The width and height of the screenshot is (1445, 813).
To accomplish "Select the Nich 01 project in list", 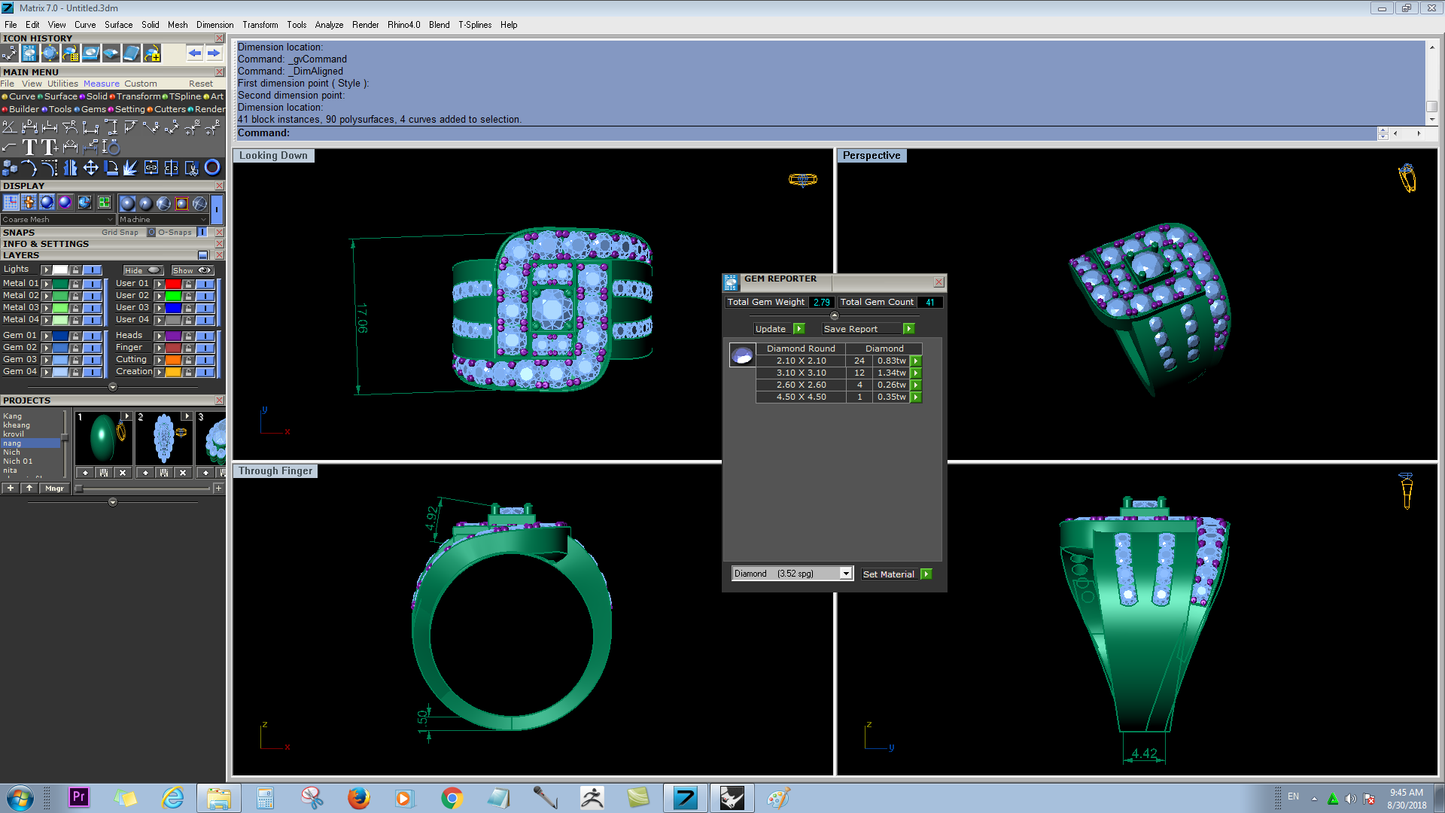I will (18, 461).
